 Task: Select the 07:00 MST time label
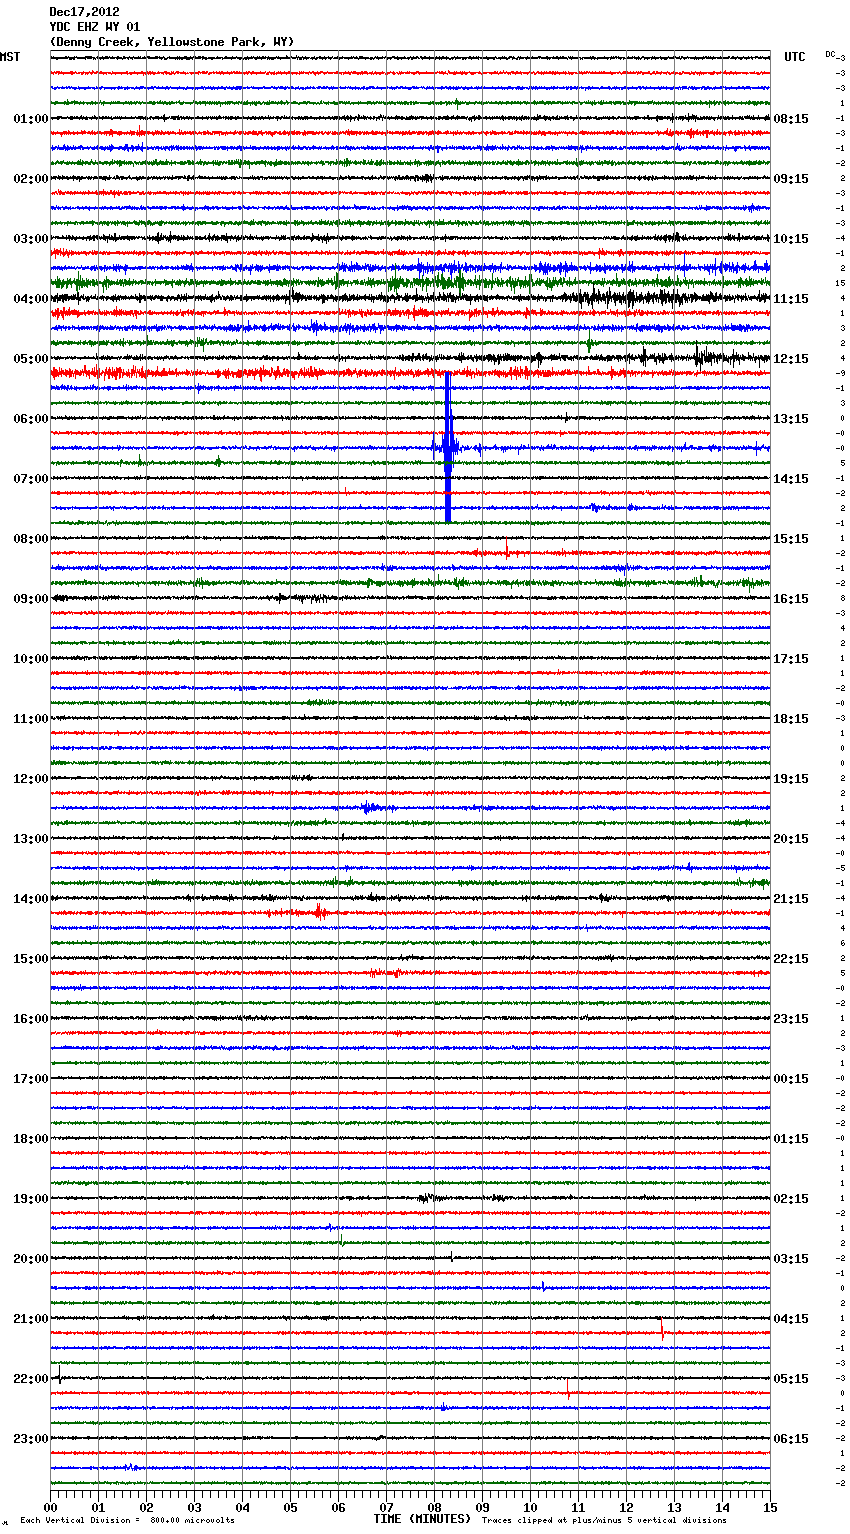31,479
